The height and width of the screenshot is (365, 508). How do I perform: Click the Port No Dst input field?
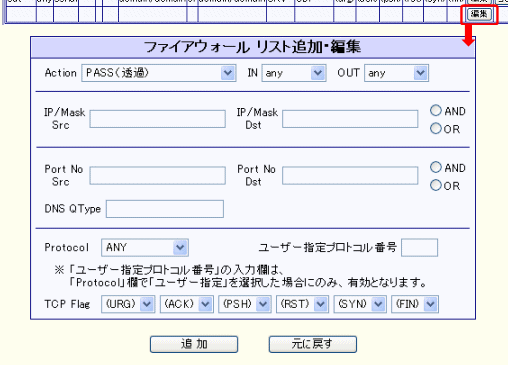click(350, 176)
